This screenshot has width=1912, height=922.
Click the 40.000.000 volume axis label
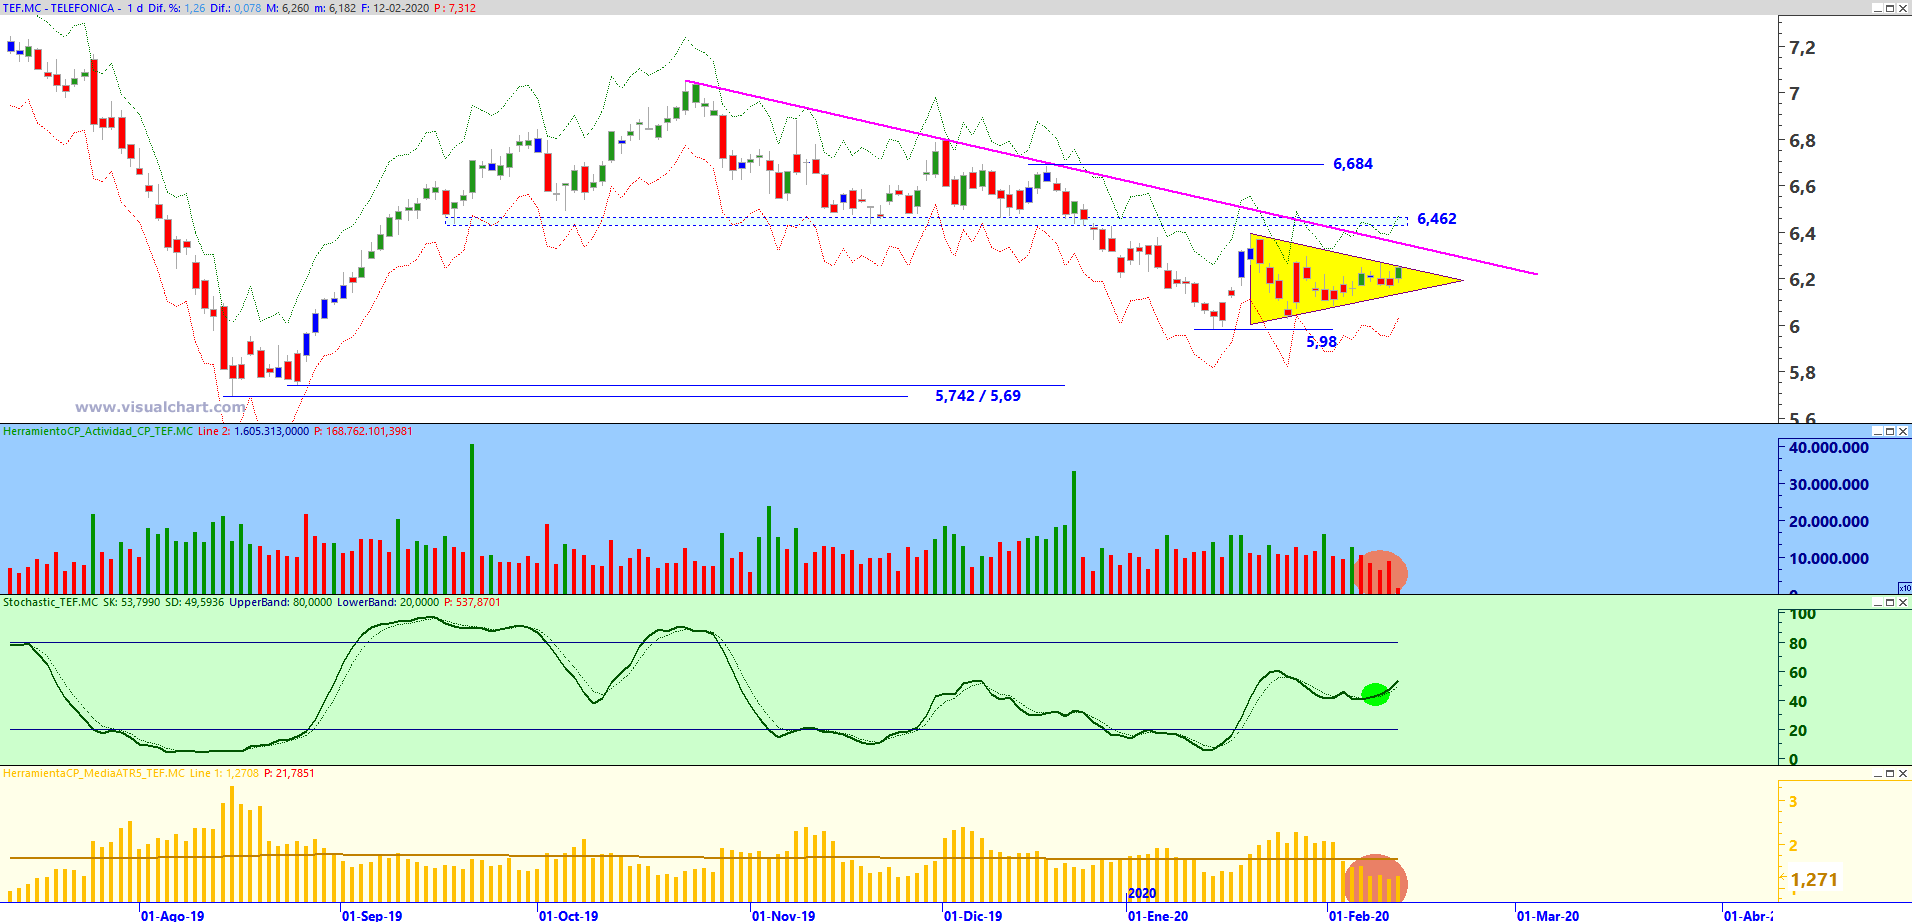click(x=1828, y=448)
